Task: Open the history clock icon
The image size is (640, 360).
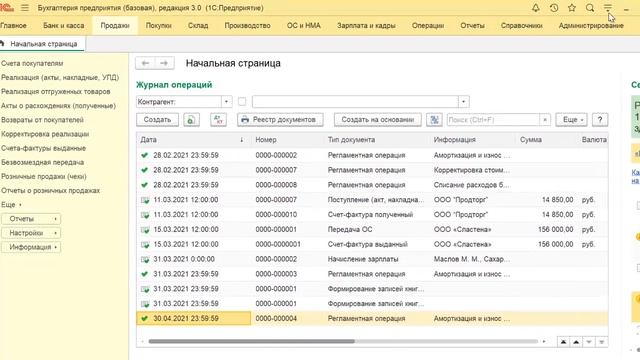Action: tap(554, 8)
